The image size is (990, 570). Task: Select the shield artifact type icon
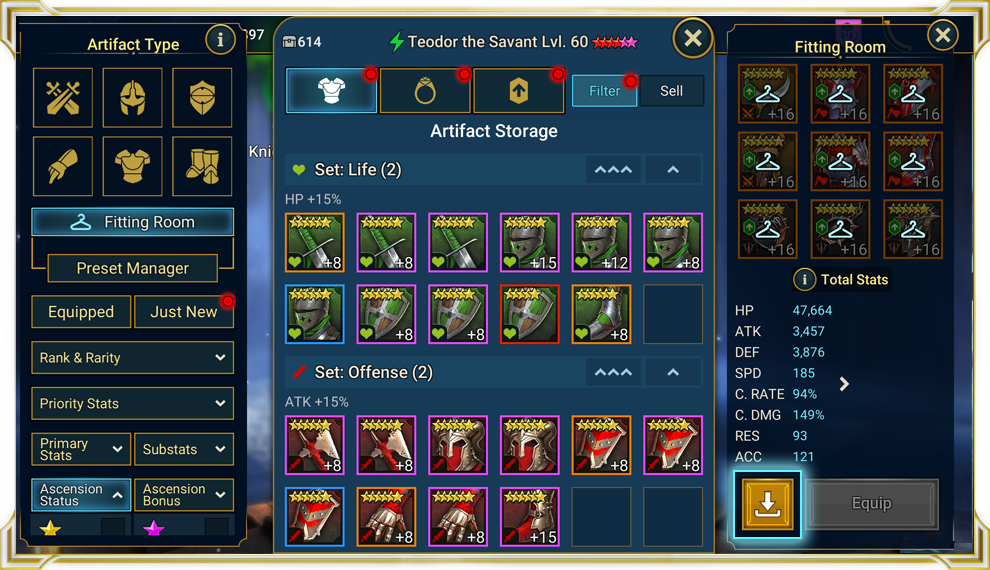[202, 98]
